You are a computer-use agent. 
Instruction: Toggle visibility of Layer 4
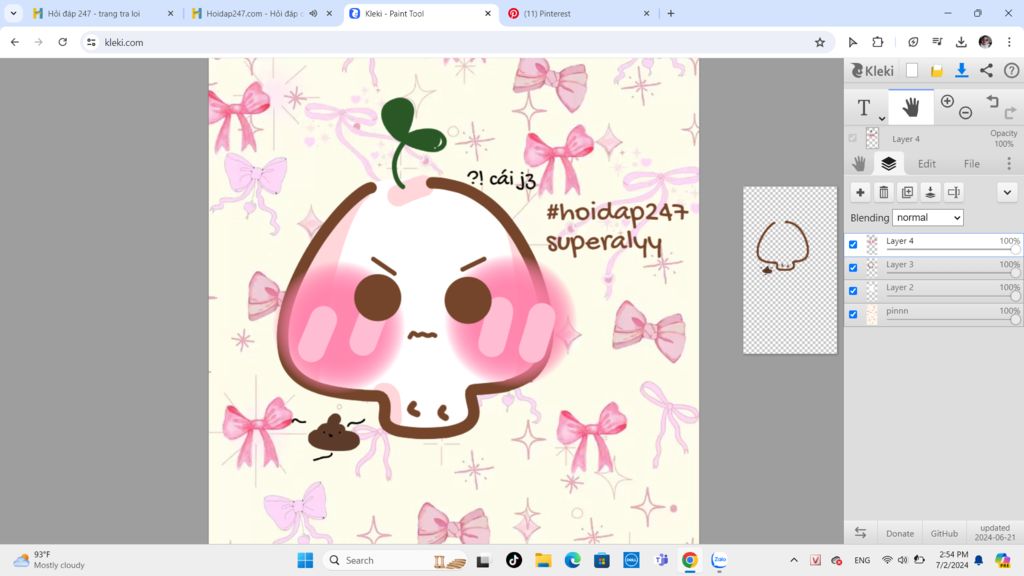(853, 244)
